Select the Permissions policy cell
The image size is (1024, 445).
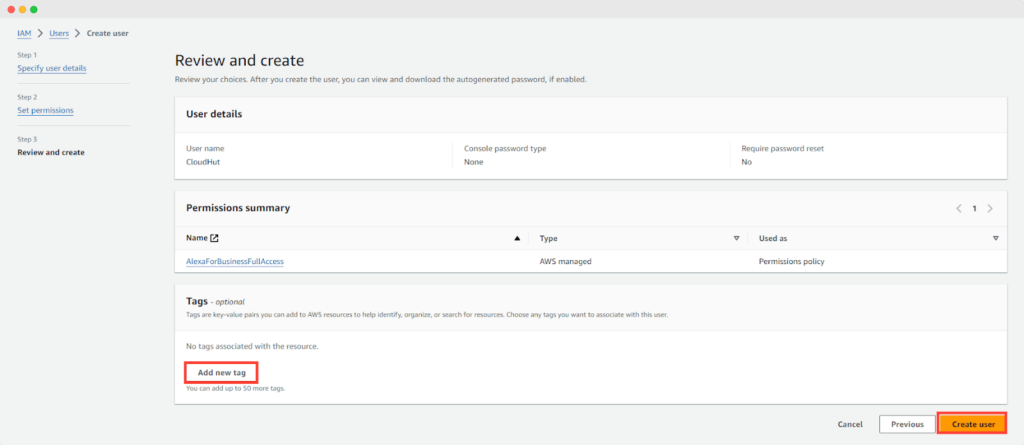tap(792, 261)
